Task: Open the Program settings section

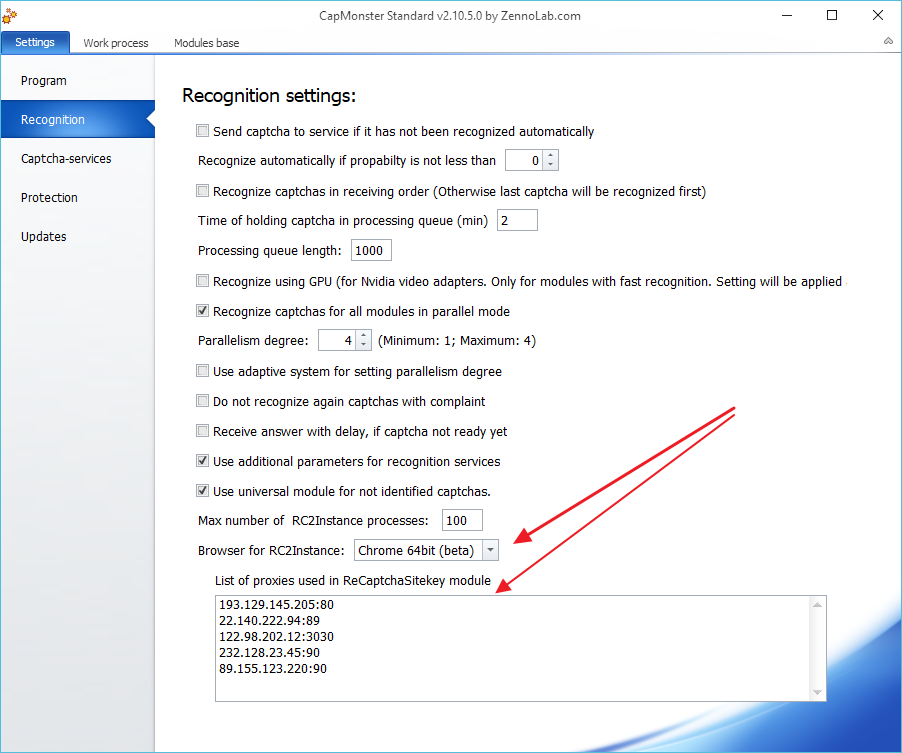Action: pyautogui.click(x=78, y=81)
